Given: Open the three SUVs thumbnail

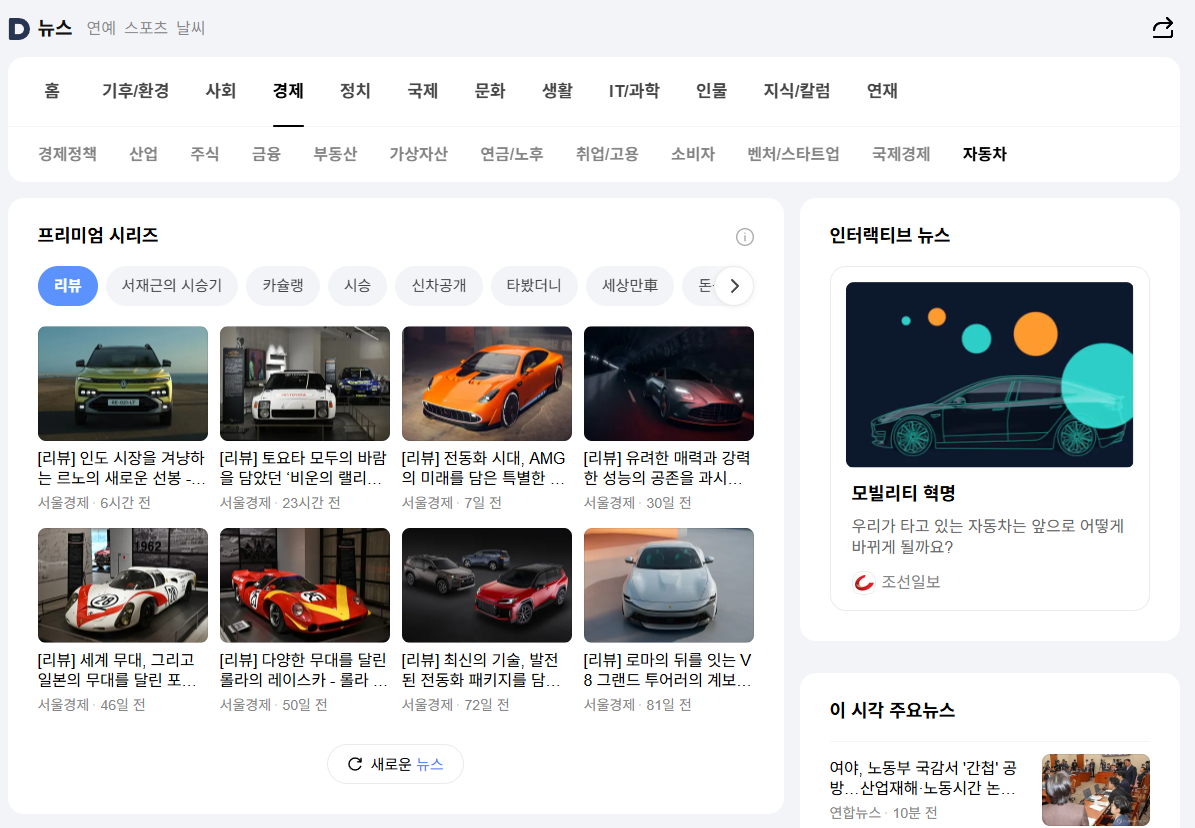Looking at the screenshot, I should pos(487,586).
